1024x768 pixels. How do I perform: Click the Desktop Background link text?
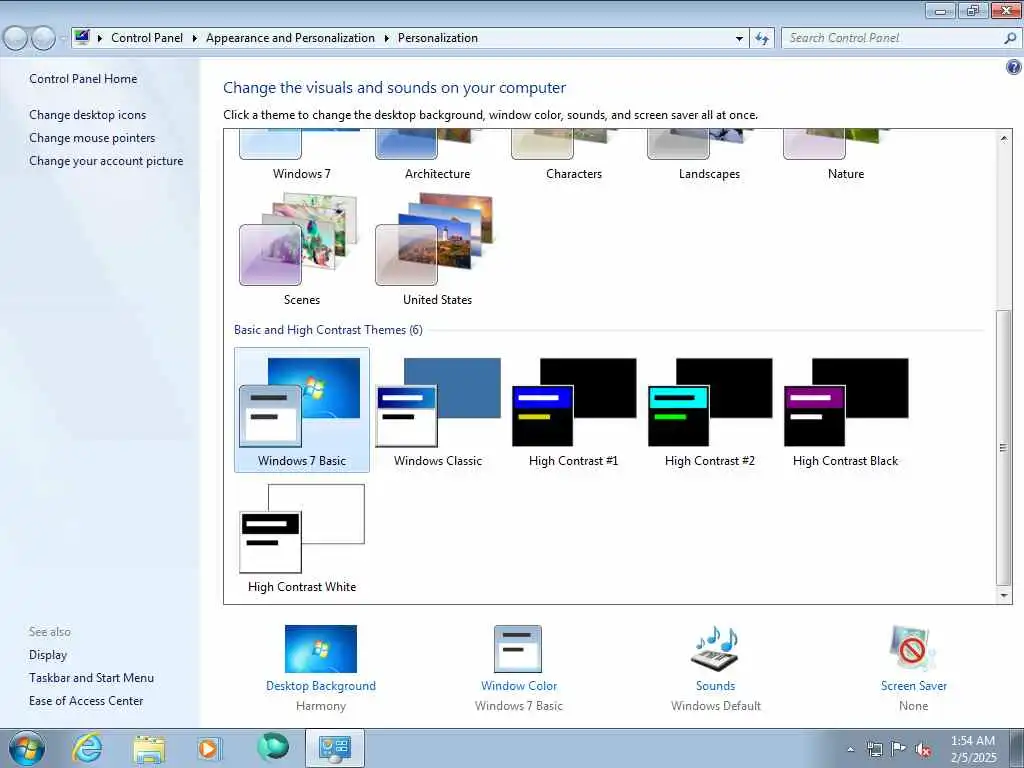click(x=321, y=686)
